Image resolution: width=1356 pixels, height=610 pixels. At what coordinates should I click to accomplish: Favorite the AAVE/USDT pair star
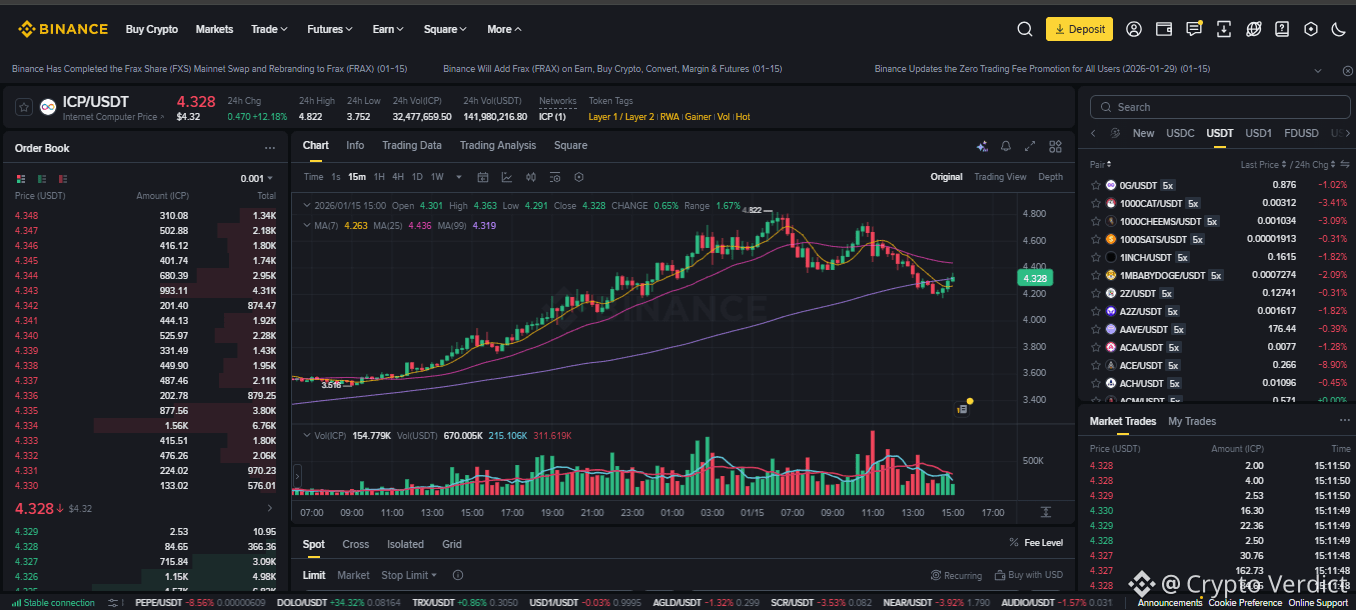click(x=1095, y=329)
